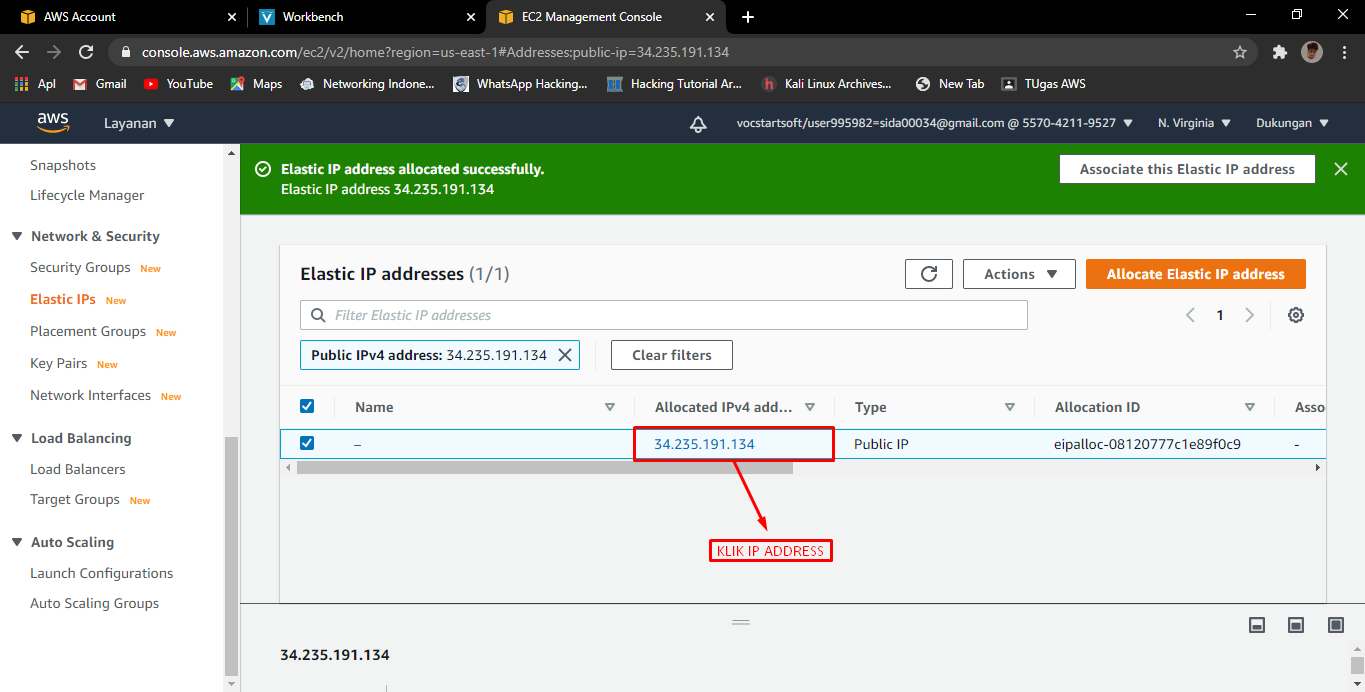Open the TUgas AWS bookmark
The height and width of the screenshot is (692, 1365).
1043,84
